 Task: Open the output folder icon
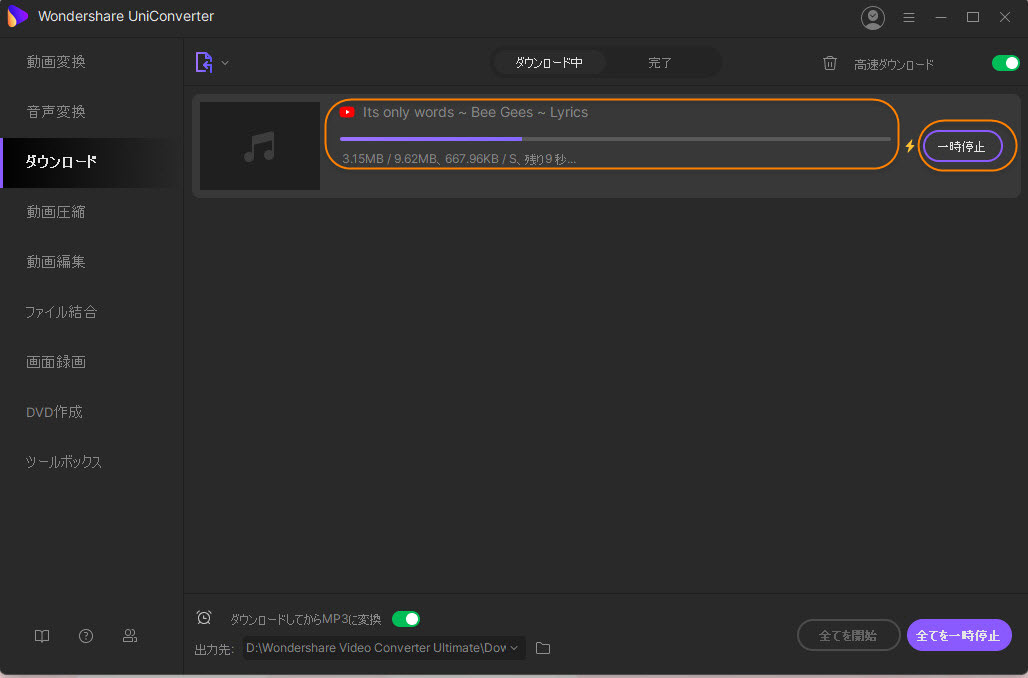coord(543,648)
